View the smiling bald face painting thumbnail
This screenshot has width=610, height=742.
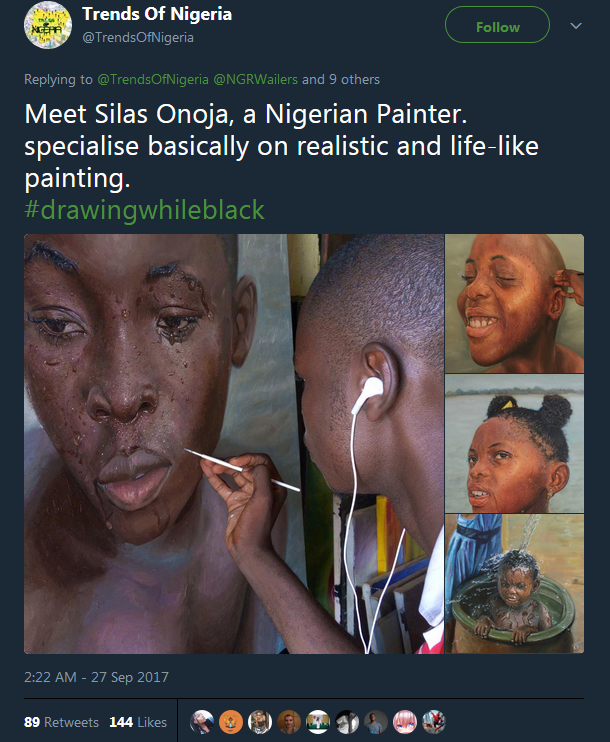(x=514, y=303)
